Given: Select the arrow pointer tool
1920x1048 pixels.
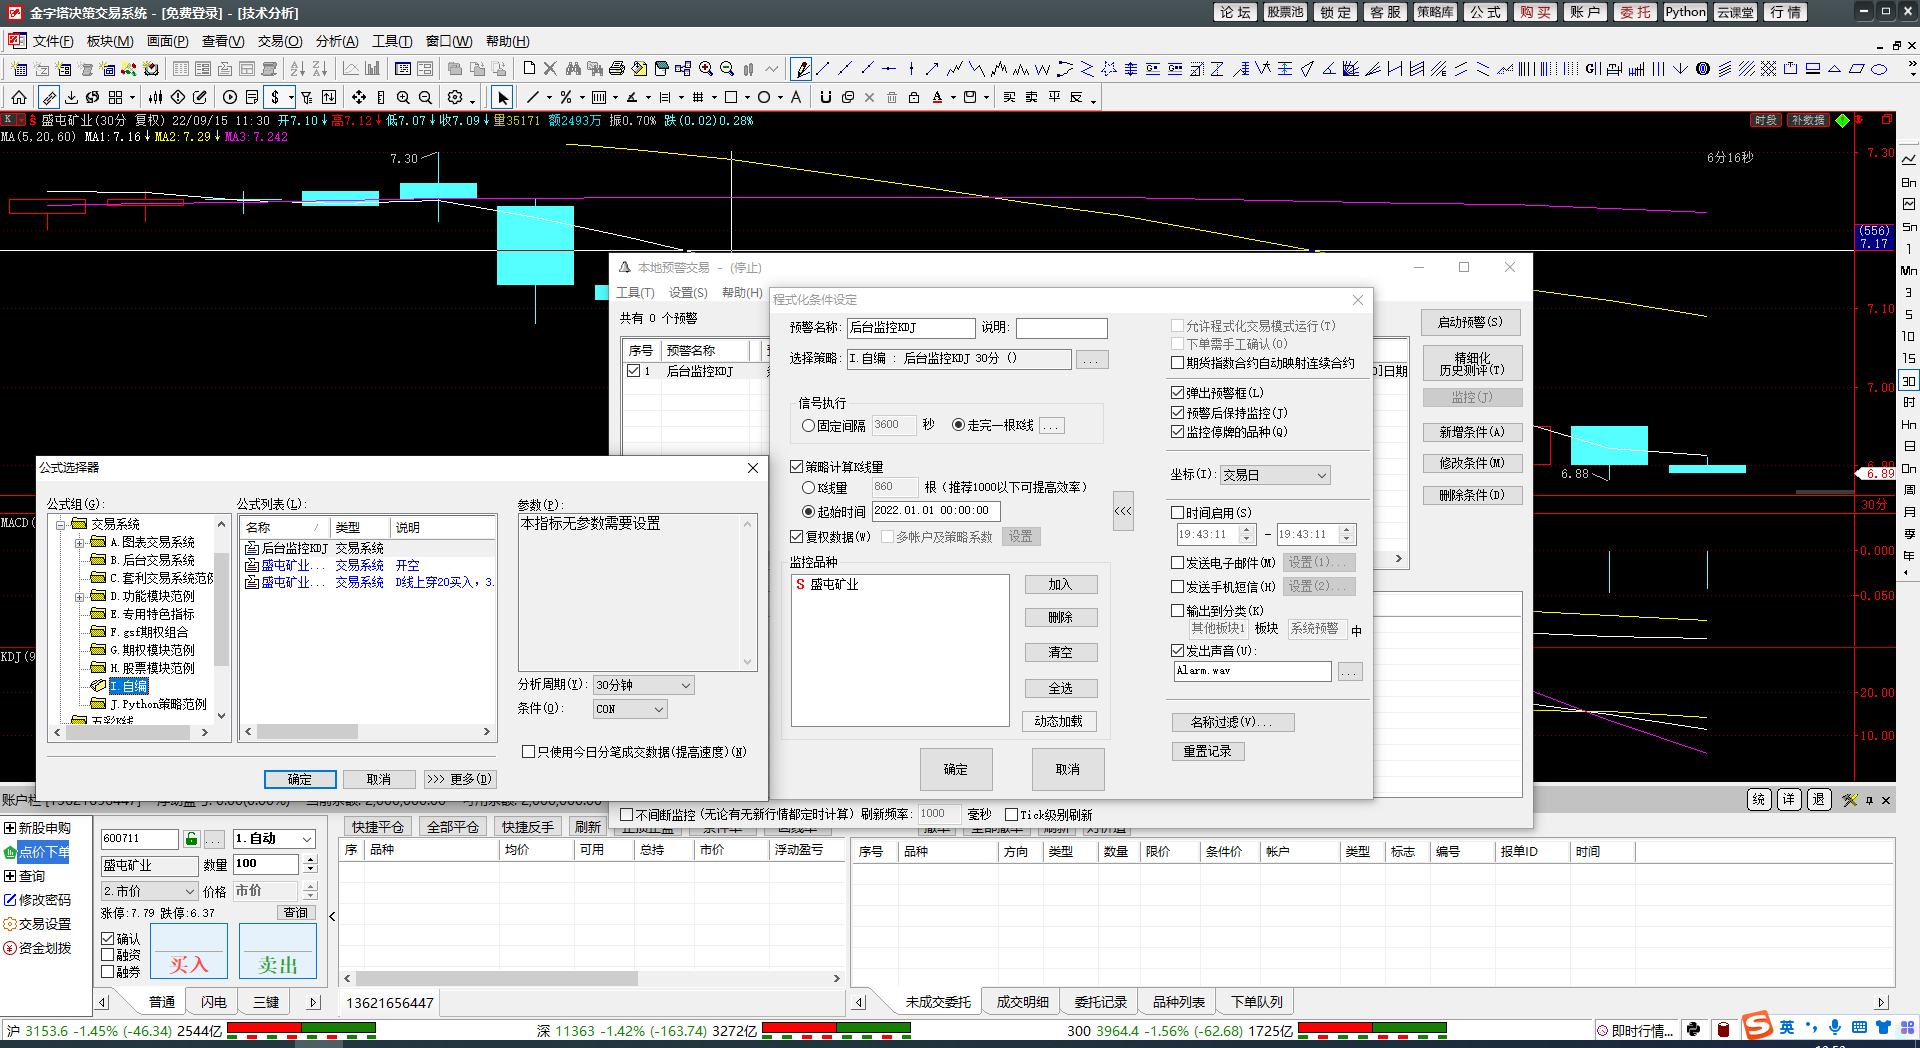Looking at the screenshot, I should [x=502, y=97].
